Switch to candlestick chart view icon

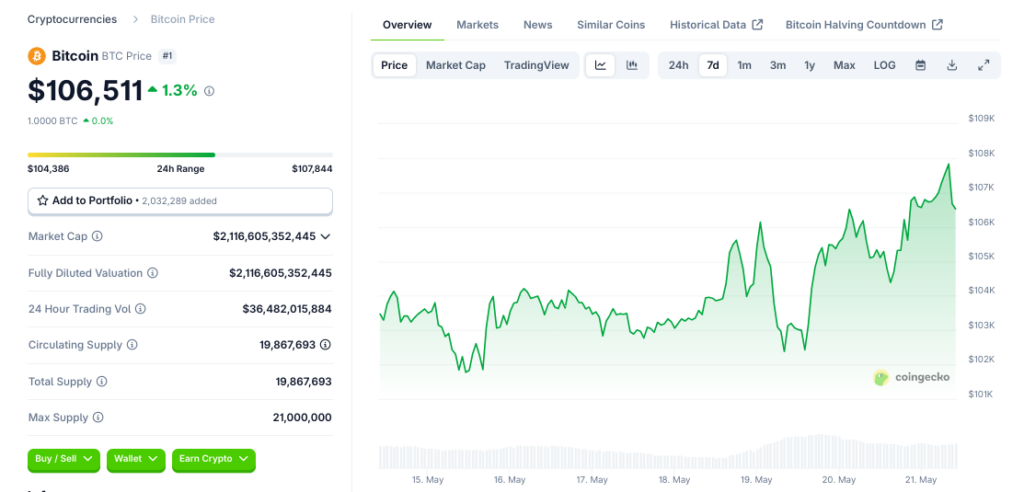[x=632, y=65]
